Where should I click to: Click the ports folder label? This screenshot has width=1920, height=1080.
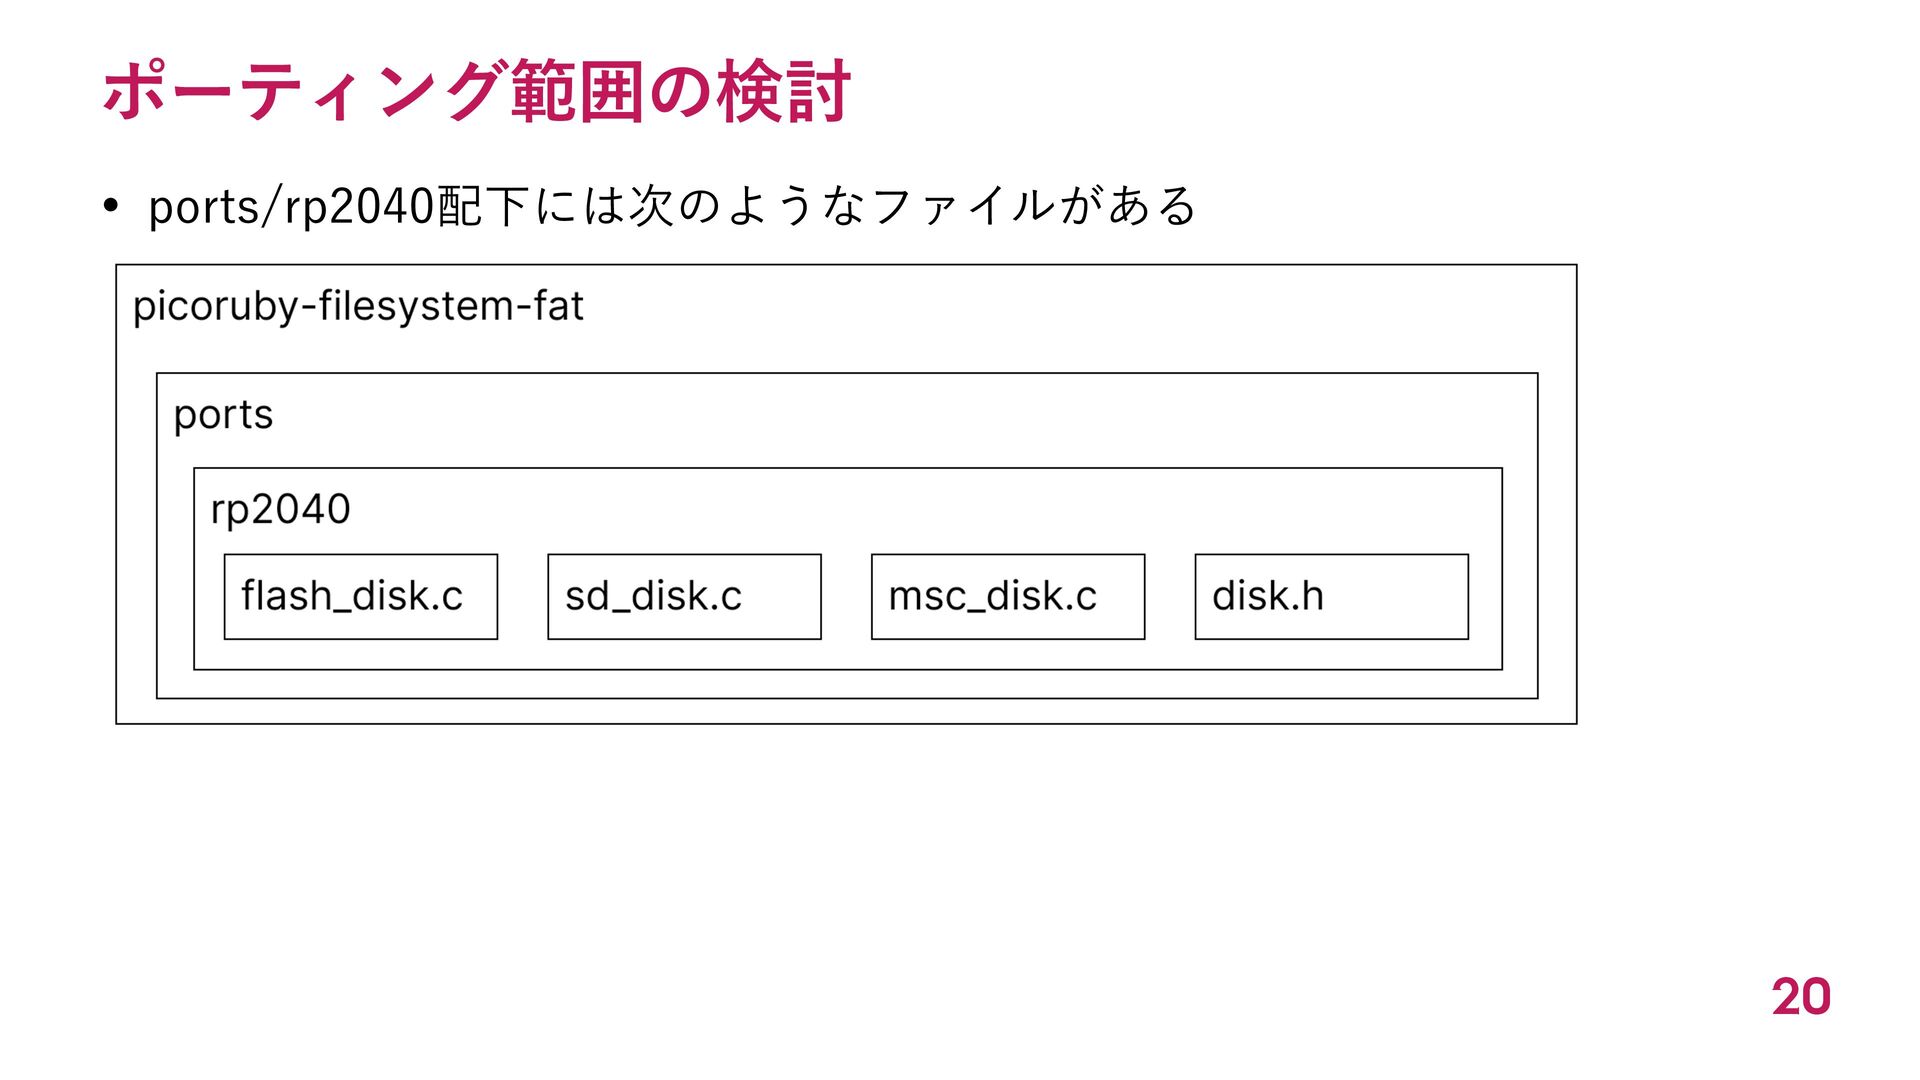coord(223,415)
